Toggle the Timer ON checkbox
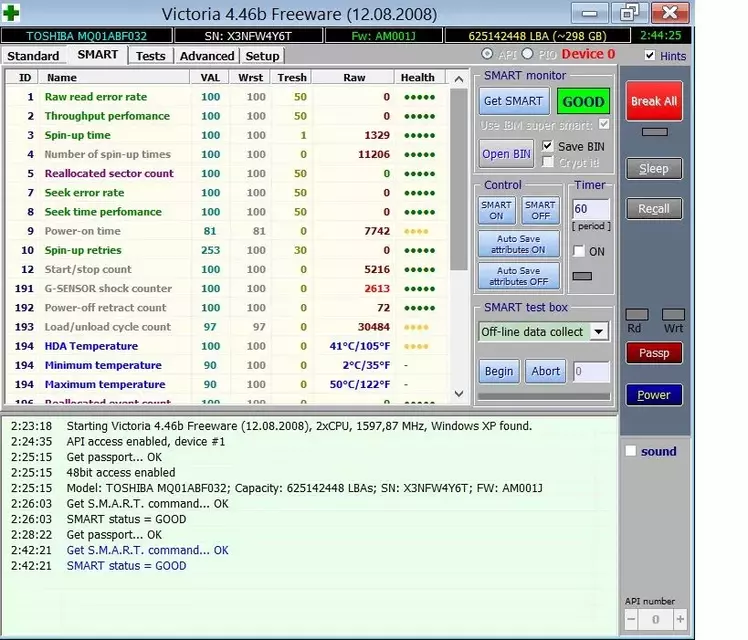Viewport: 748px width, 640px height. pyautogui.click(x=579, y=251)
